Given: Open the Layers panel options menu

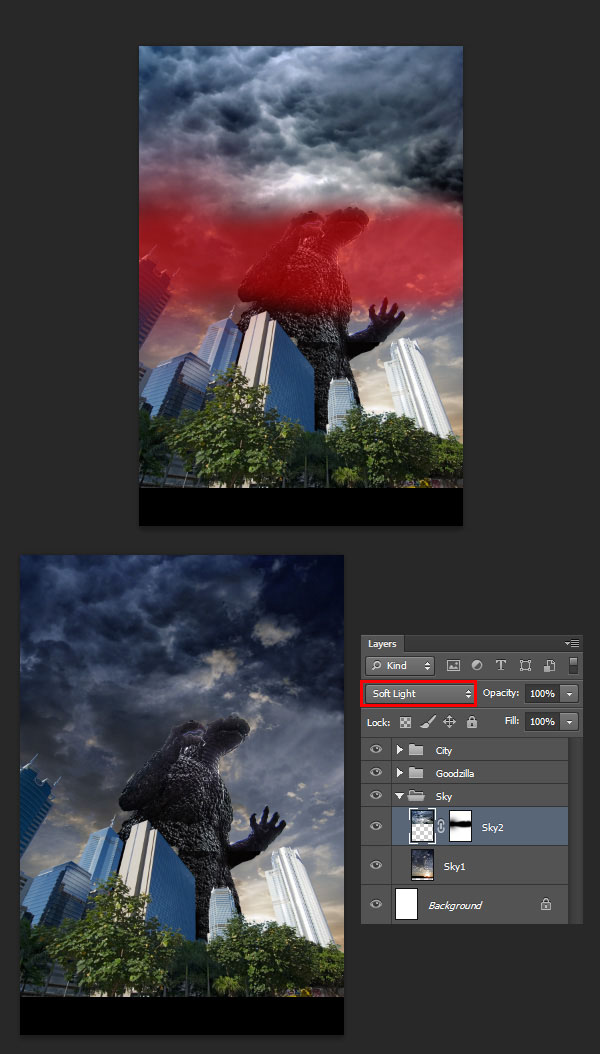Looking at the screenshot, I should [574, 643].
